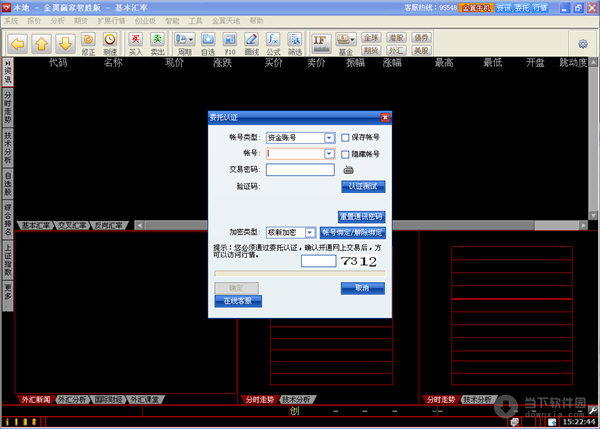The height and width of the screenshot is (429, 600).
Task: Click the horizontal scrollbar right arrow
Action: pos(583,225)
